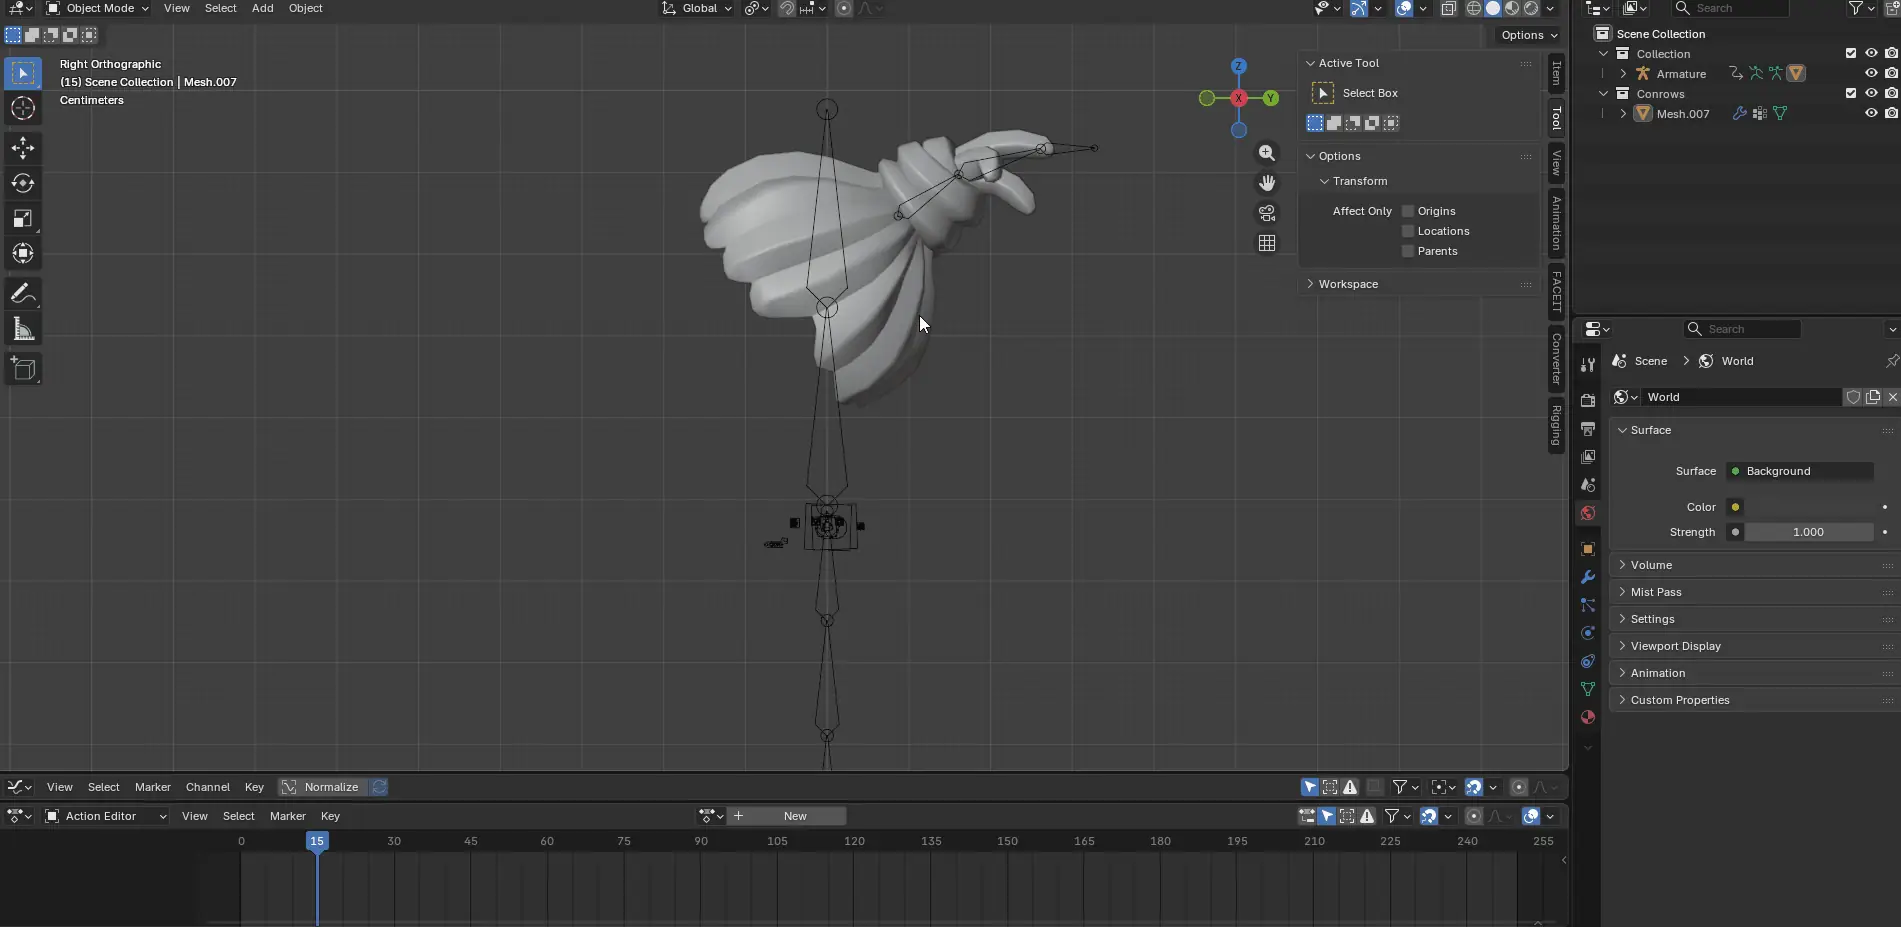This screenshot has height=927, width=1901.
Task: Click the viewport zoom magnifier icon
Action: click(x=1267, y=153)
